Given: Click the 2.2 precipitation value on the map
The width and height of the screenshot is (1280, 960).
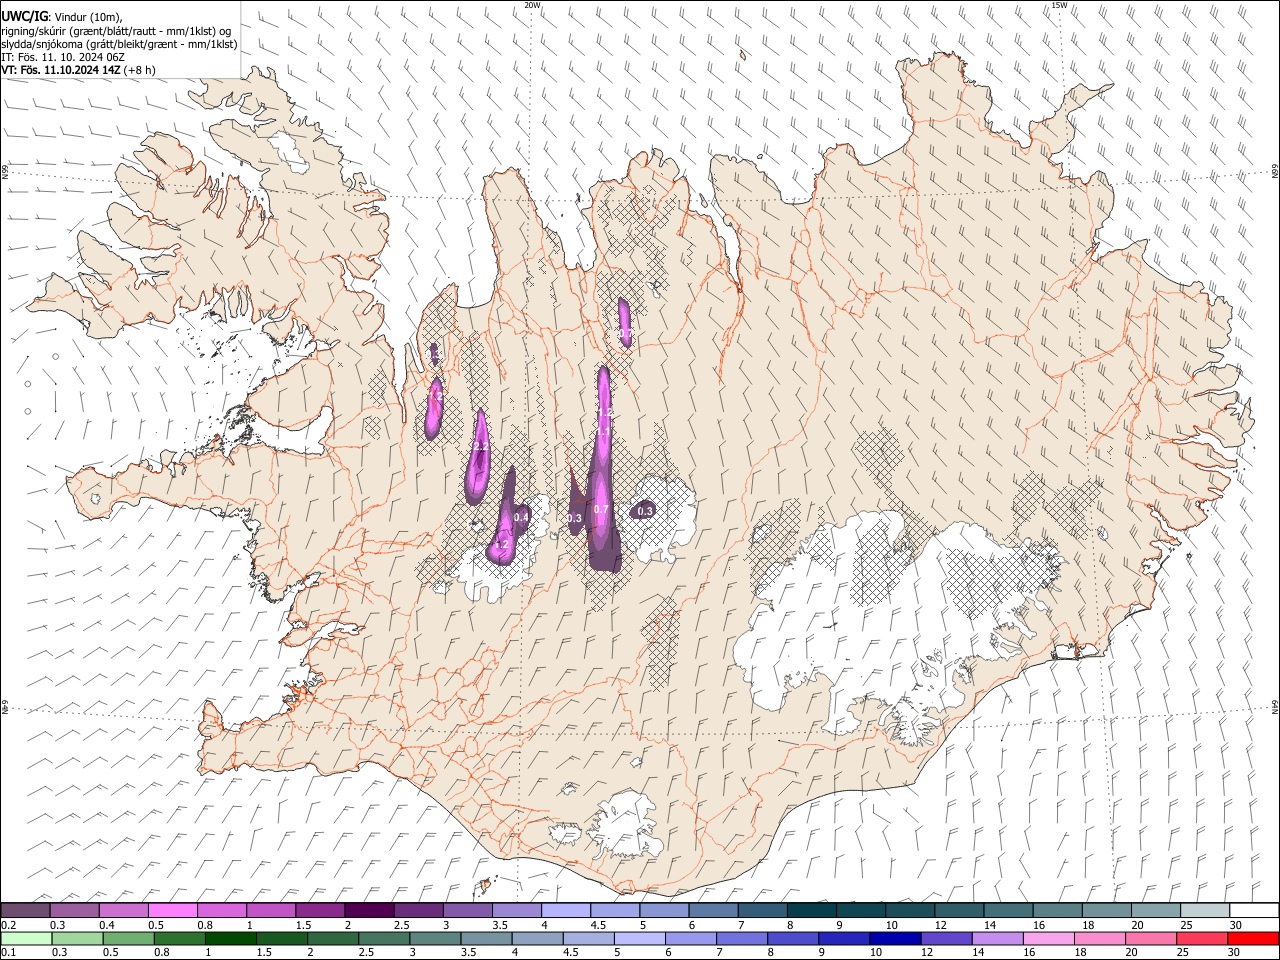Looking at the screenshot, I should coord(481,446).
